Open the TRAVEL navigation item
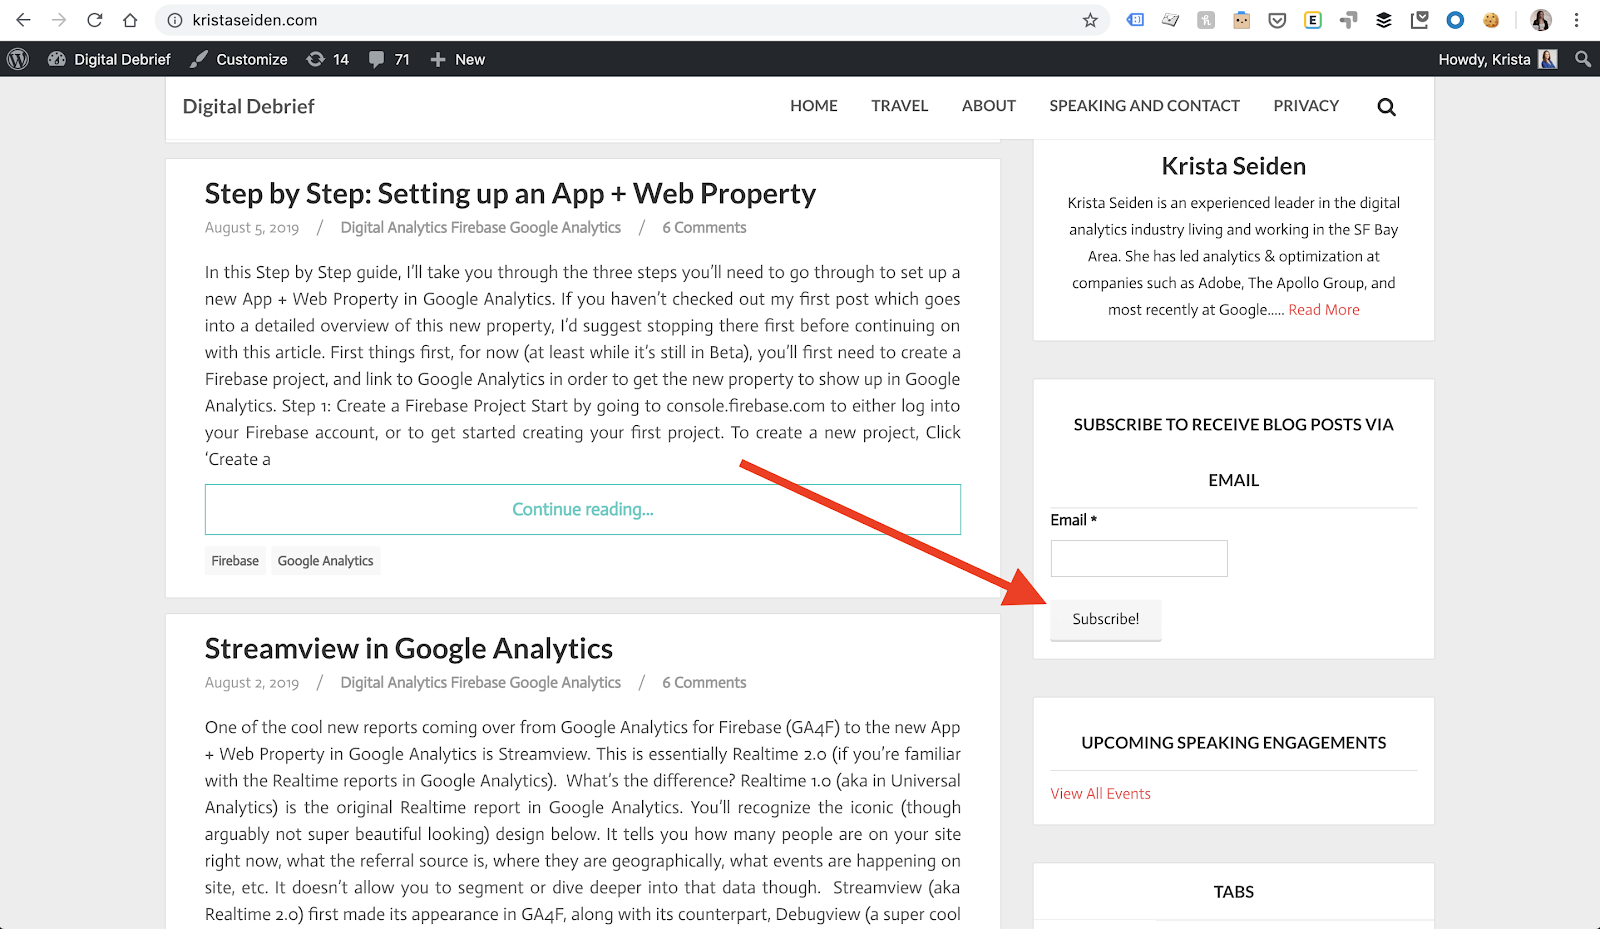The width and height of the screenshot is (1600, 929). click(900, 106)
